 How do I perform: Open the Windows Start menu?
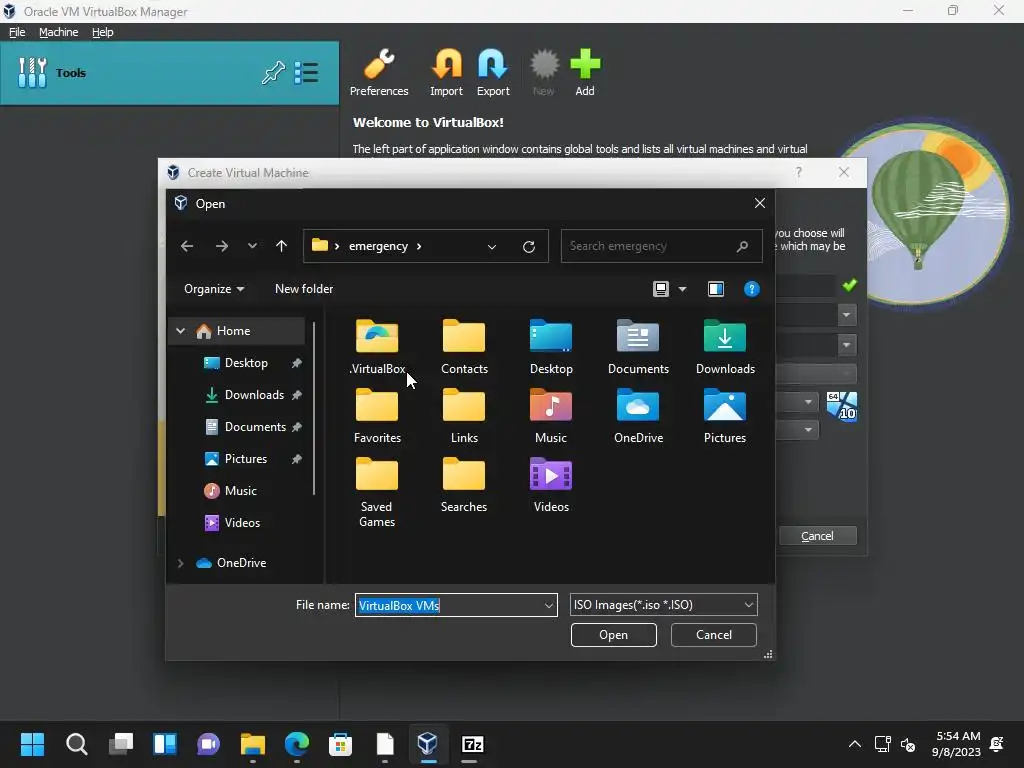point(32,744)
